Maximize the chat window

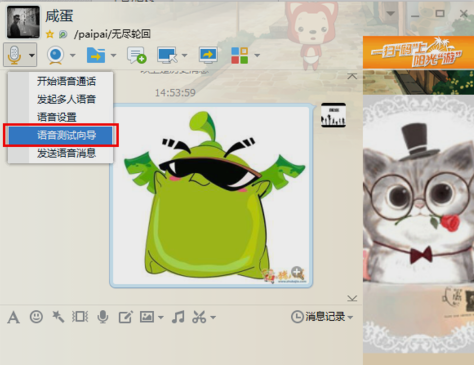(x=440, y=13)
